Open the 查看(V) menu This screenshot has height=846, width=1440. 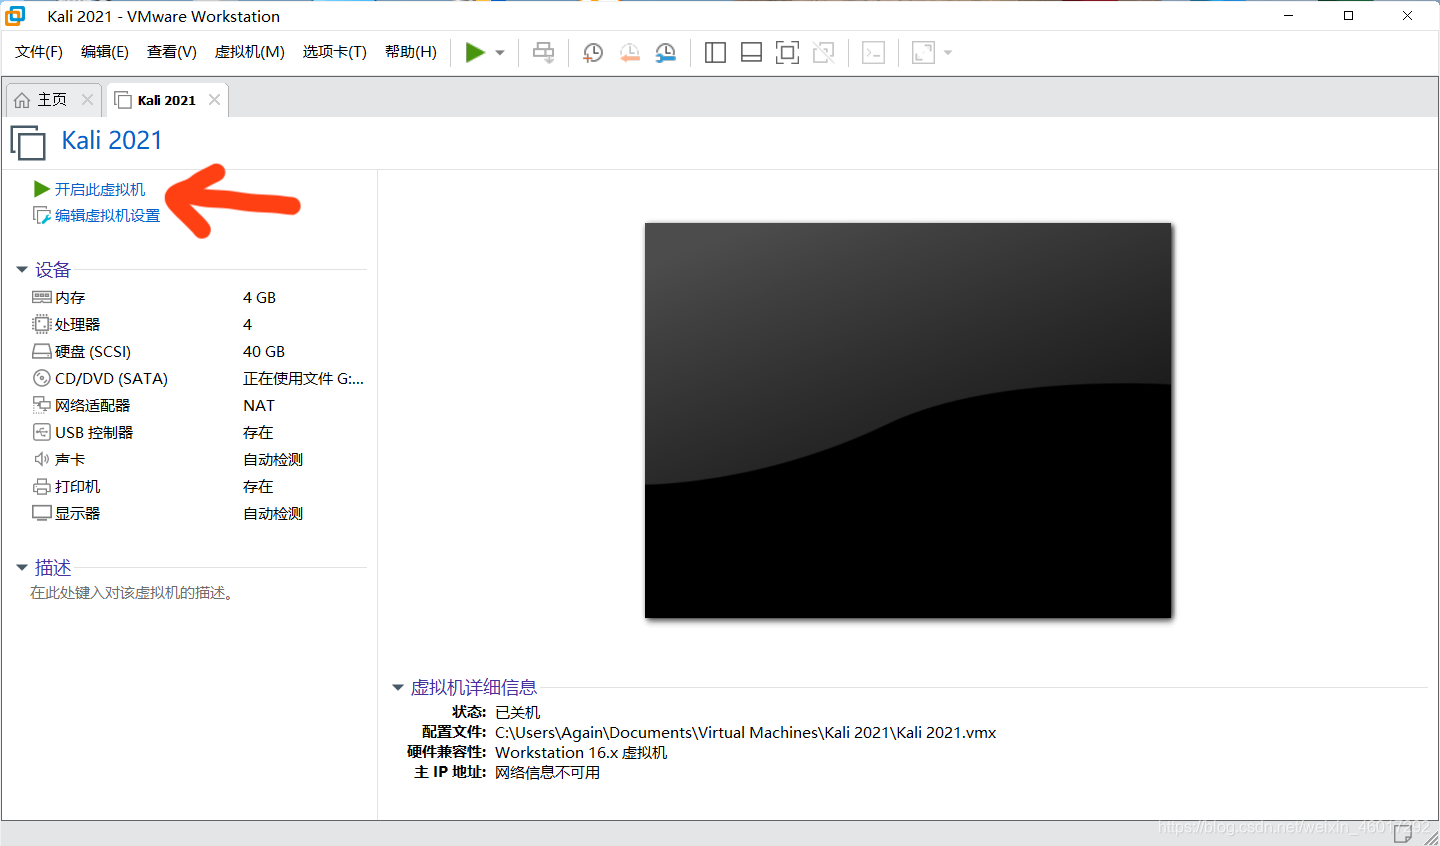pyautogui.click(x=172, y=52)
